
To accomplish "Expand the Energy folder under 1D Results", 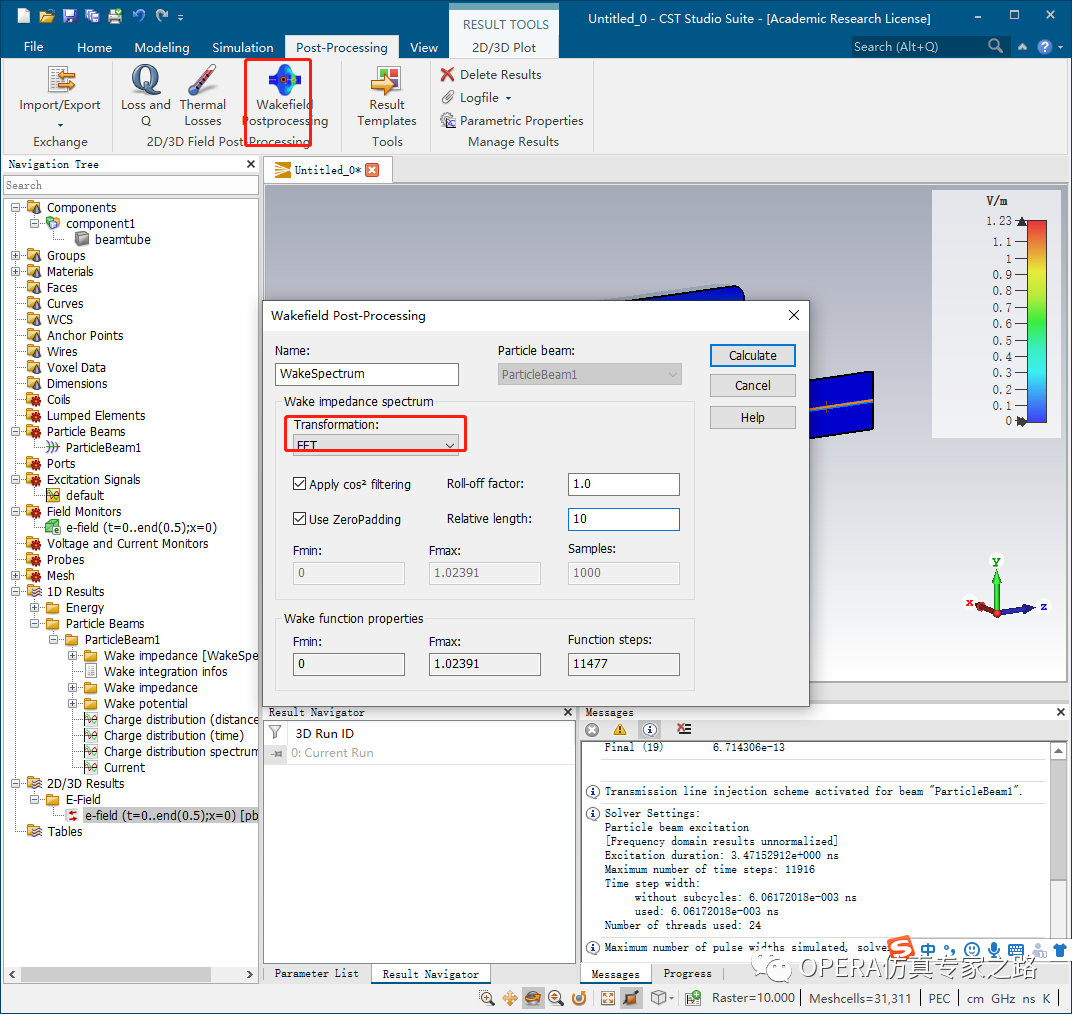I will click(34, 607).
